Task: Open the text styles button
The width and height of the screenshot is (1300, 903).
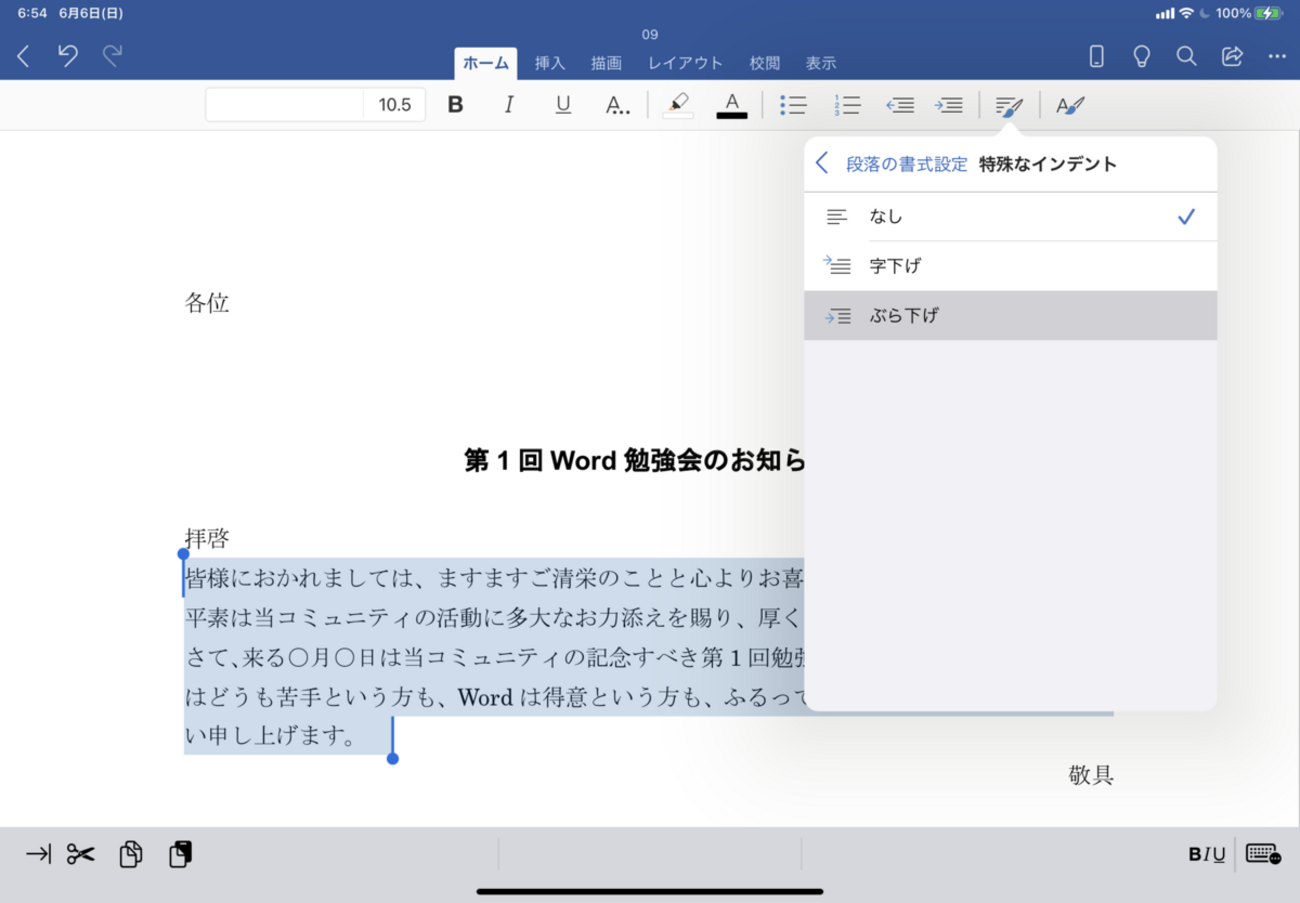Action: (1070, 105)
